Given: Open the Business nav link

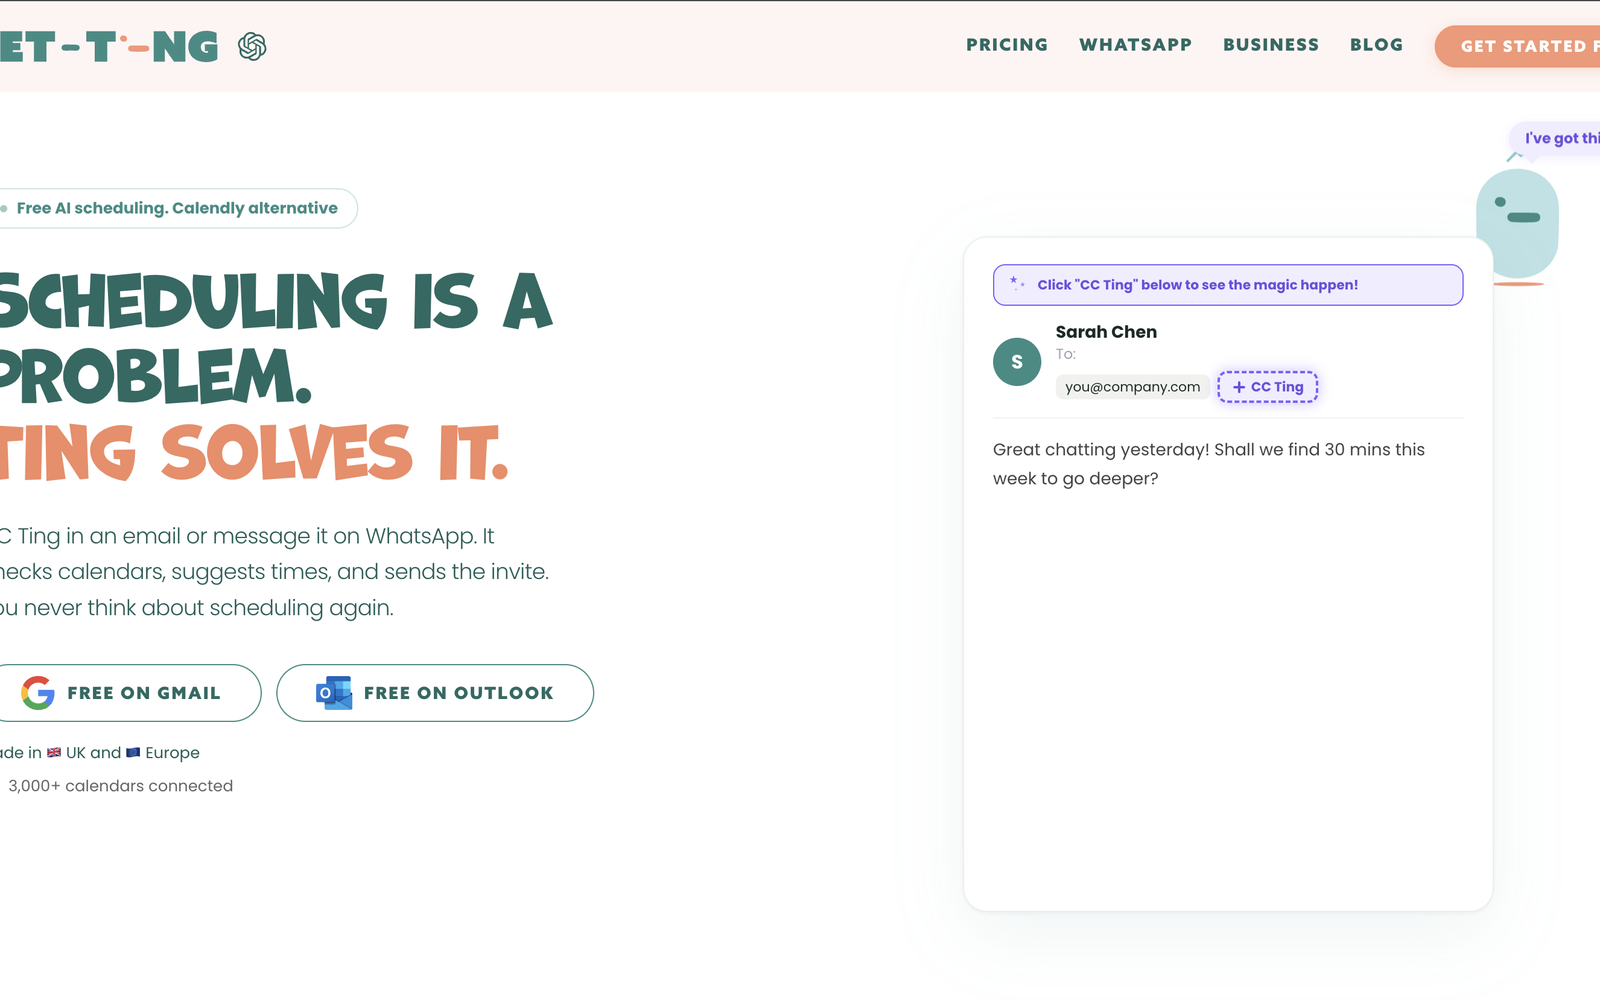Looking at the screenshot, I should 1271,45.
